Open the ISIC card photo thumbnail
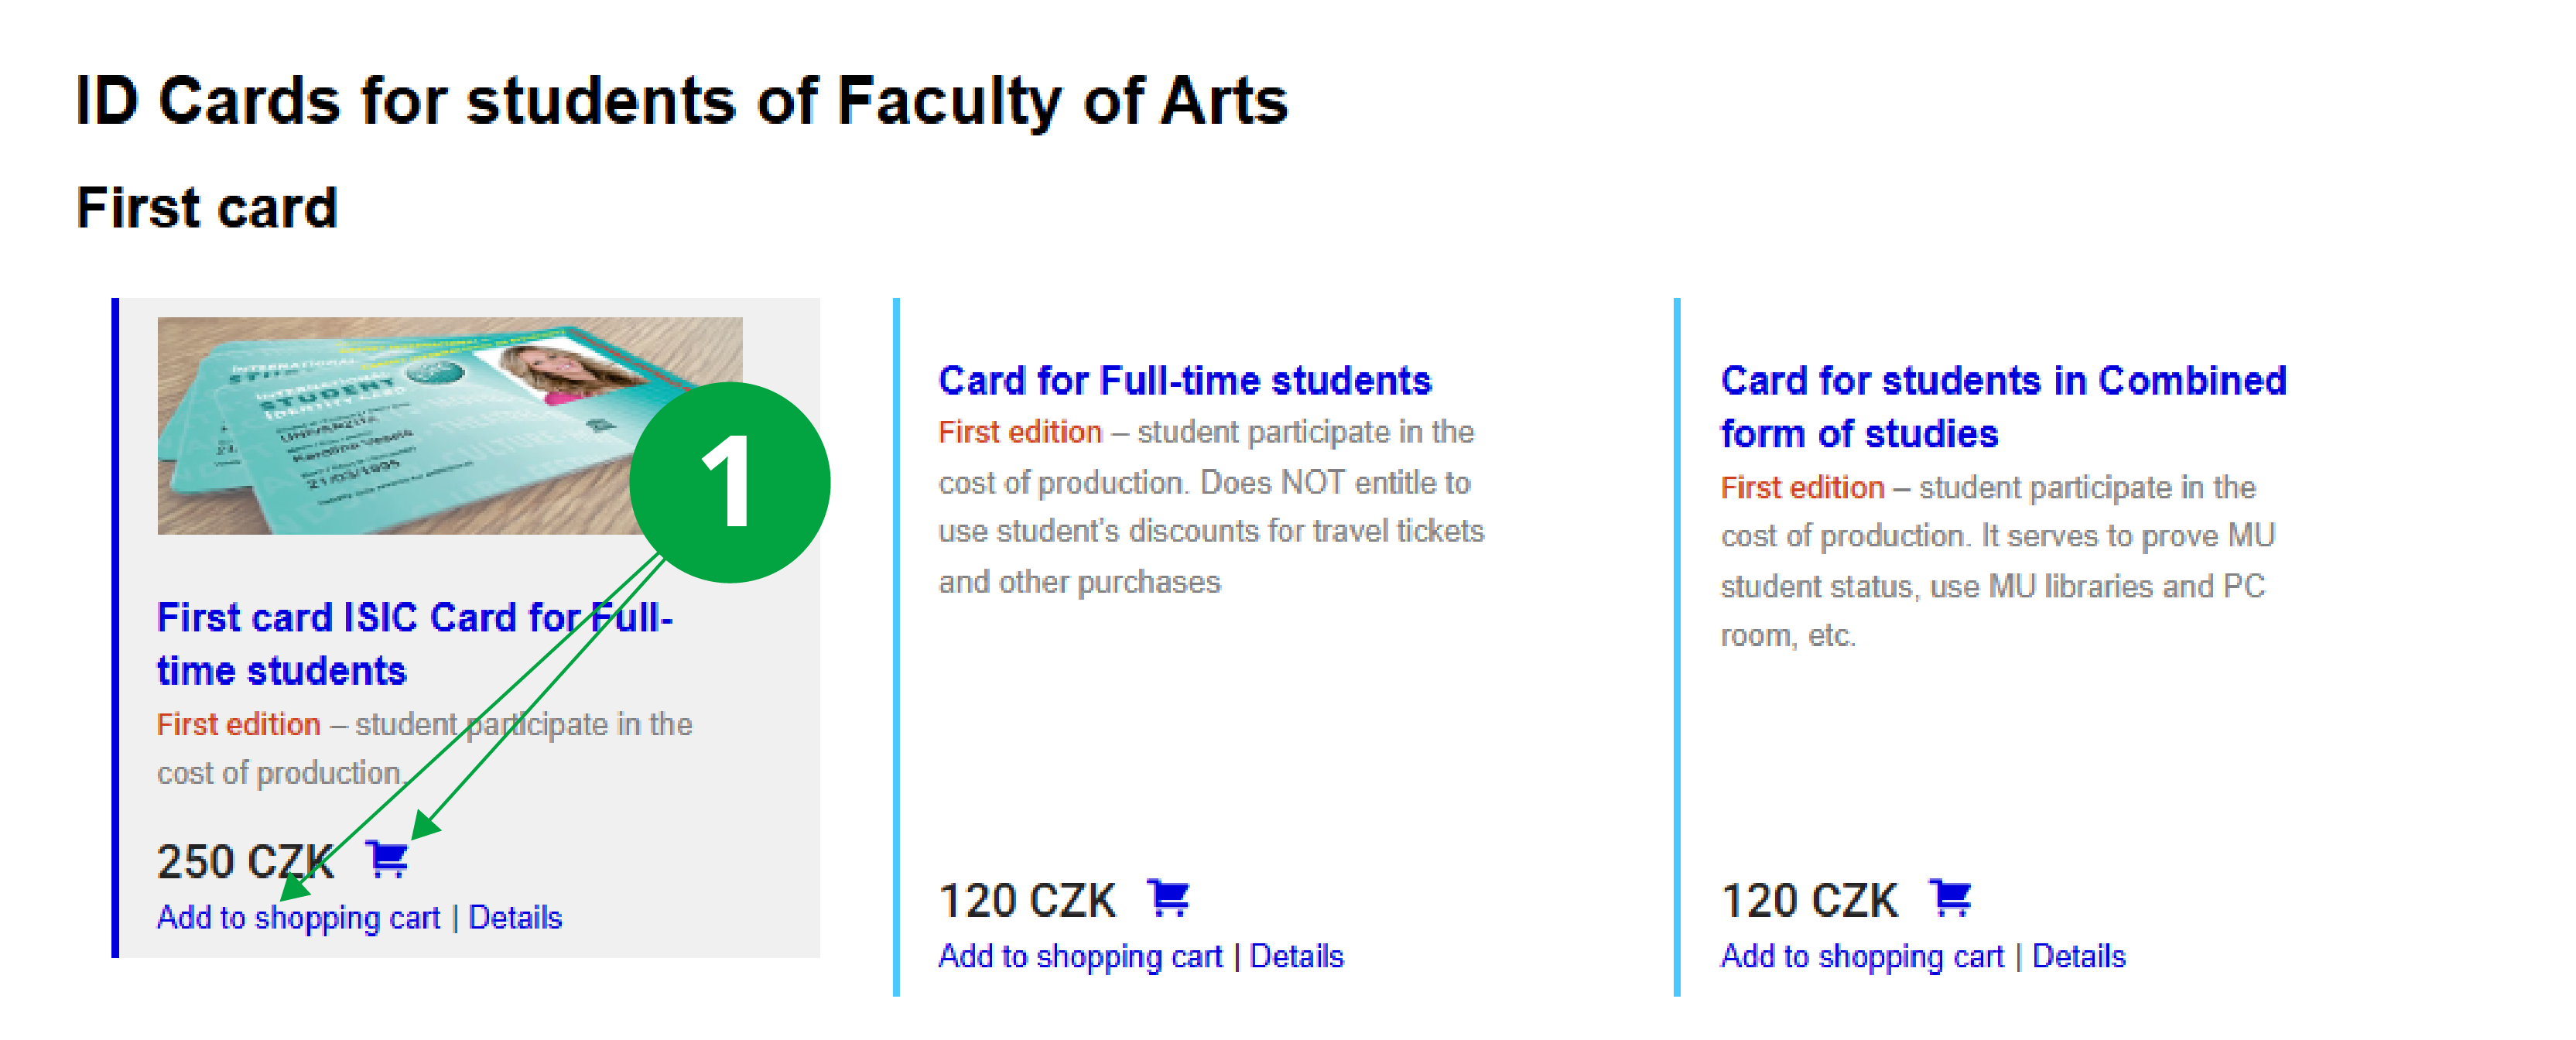This screenshot has width=2576, height=1040. 400,426
